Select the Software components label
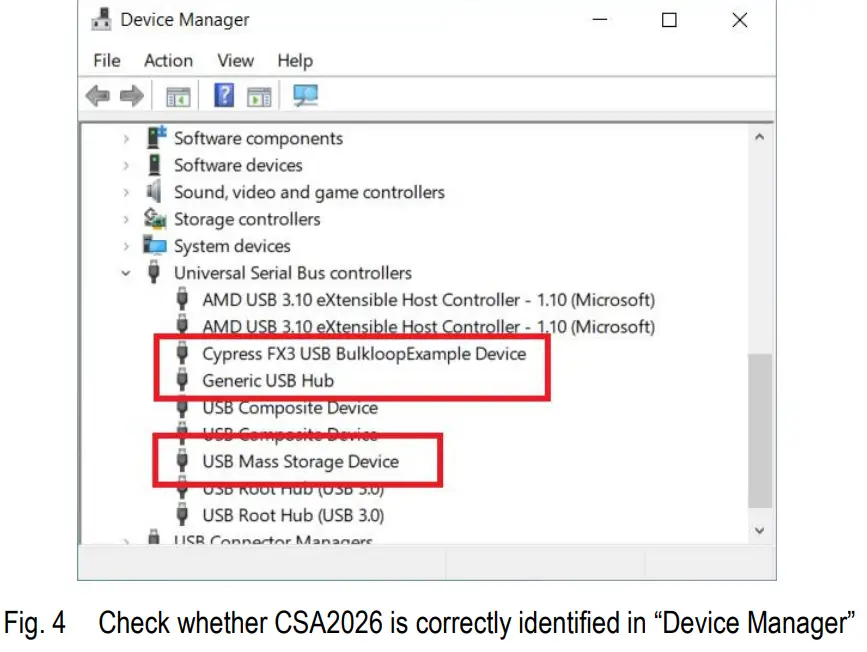The image size is (867, 652). click(x=258, y=138)
